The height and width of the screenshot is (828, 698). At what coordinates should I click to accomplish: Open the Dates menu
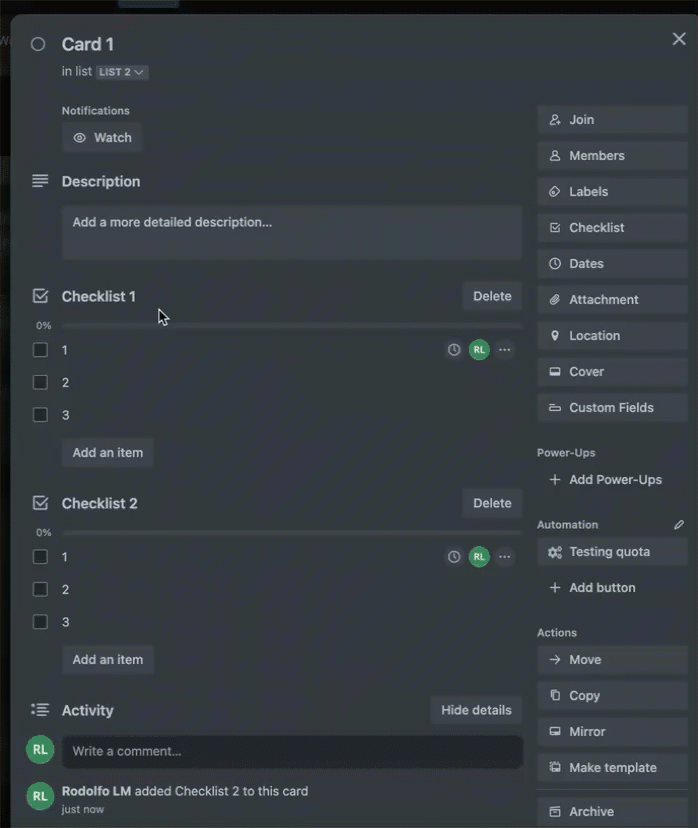coord(611,264)
